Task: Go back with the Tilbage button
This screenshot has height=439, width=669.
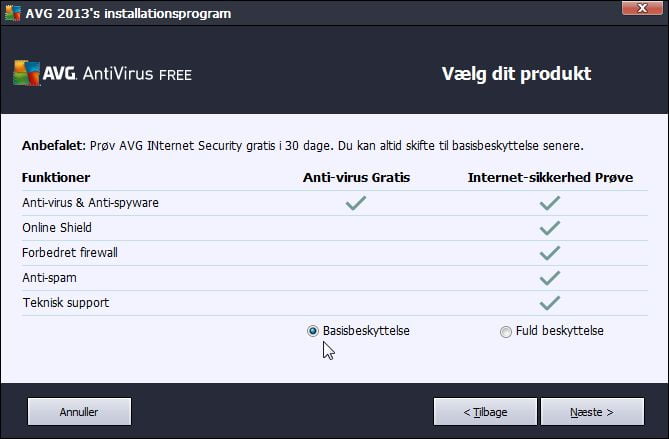Action: click(x=485, y=412)
